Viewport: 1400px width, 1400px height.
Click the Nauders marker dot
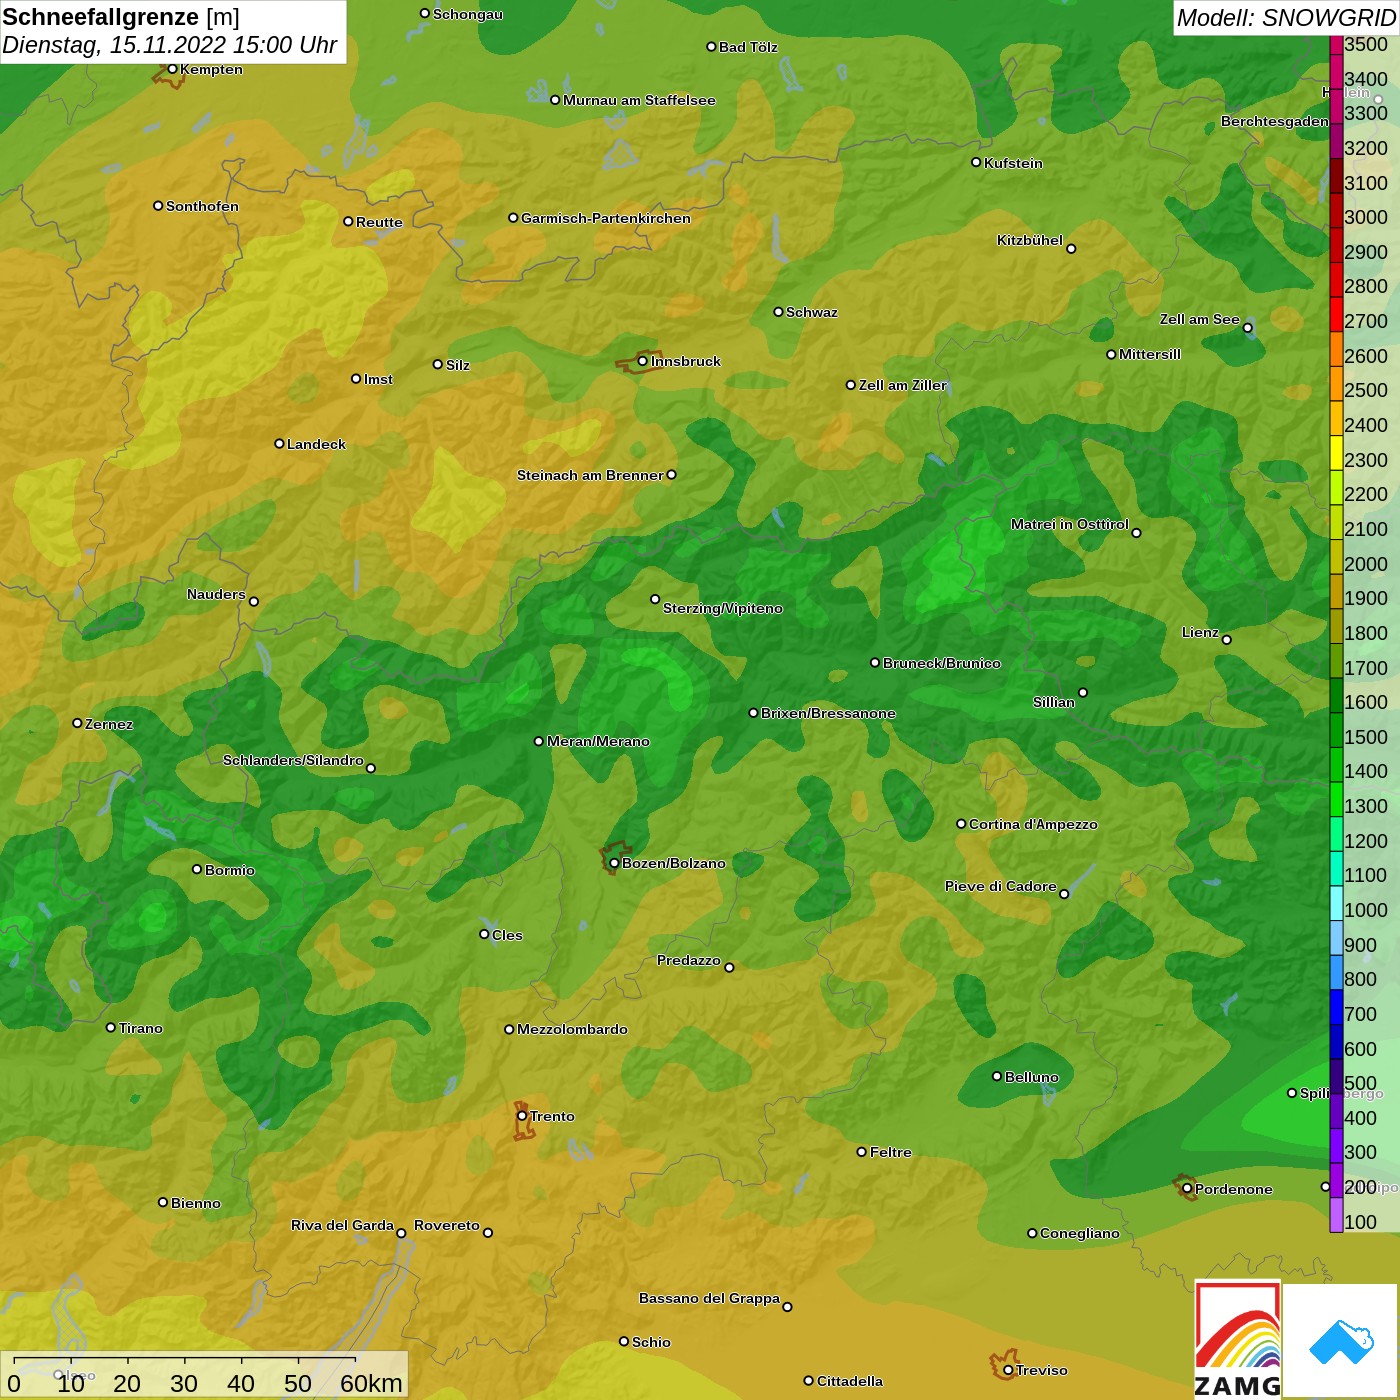coord(254,602)
